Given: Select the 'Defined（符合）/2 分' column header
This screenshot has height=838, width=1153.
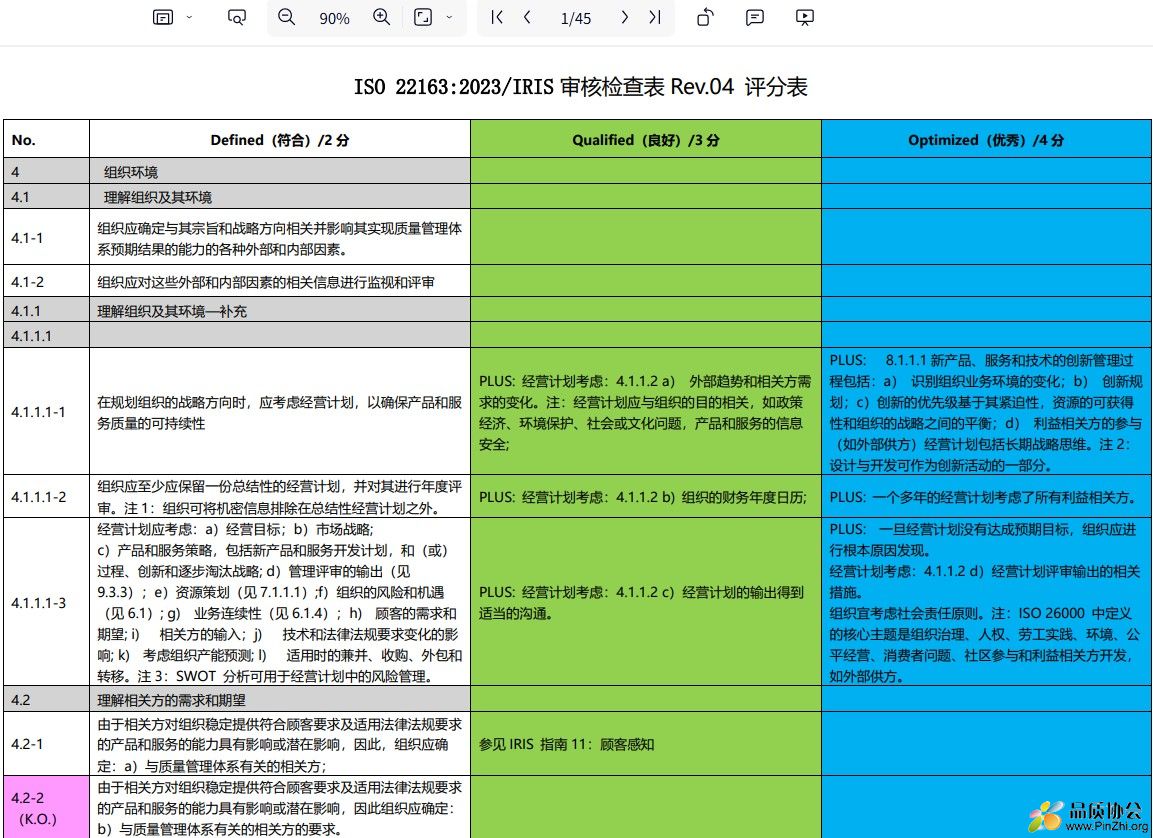Looking at the screenshot, I should pyautogui.click(x=279, y=140).
